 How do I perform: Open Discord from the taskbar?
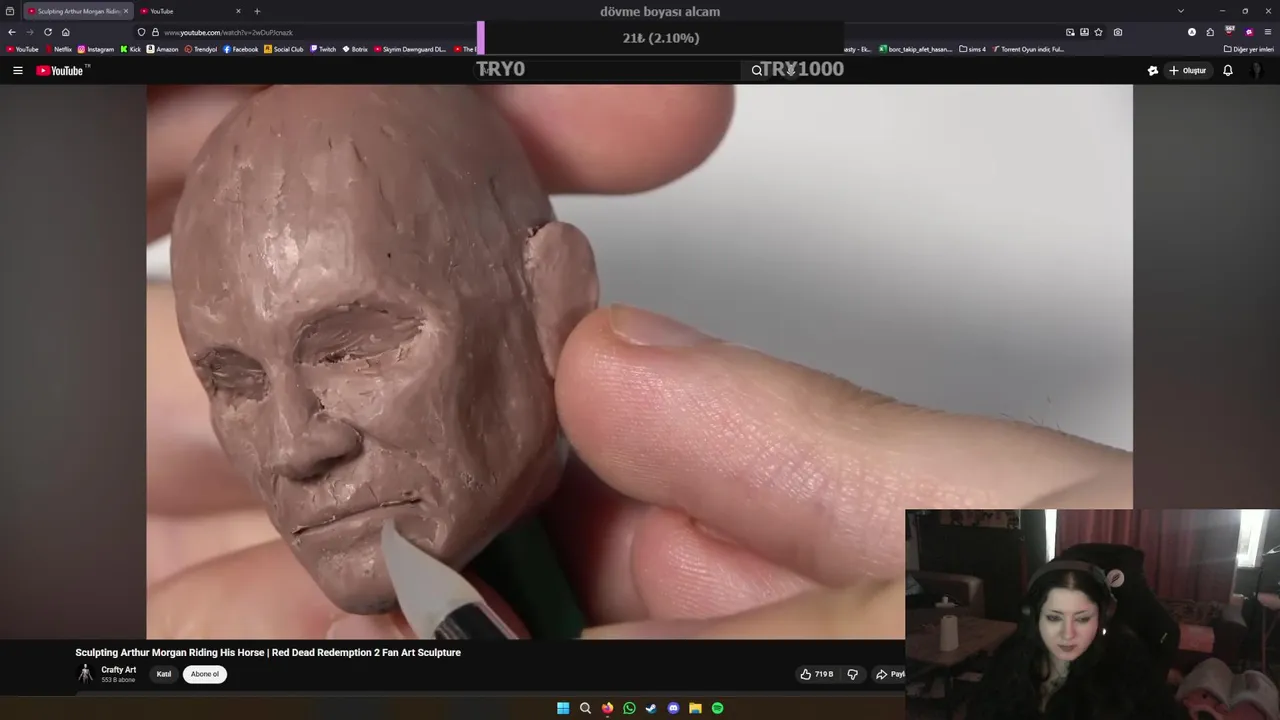pyautogui.click(x=673, y=708)
